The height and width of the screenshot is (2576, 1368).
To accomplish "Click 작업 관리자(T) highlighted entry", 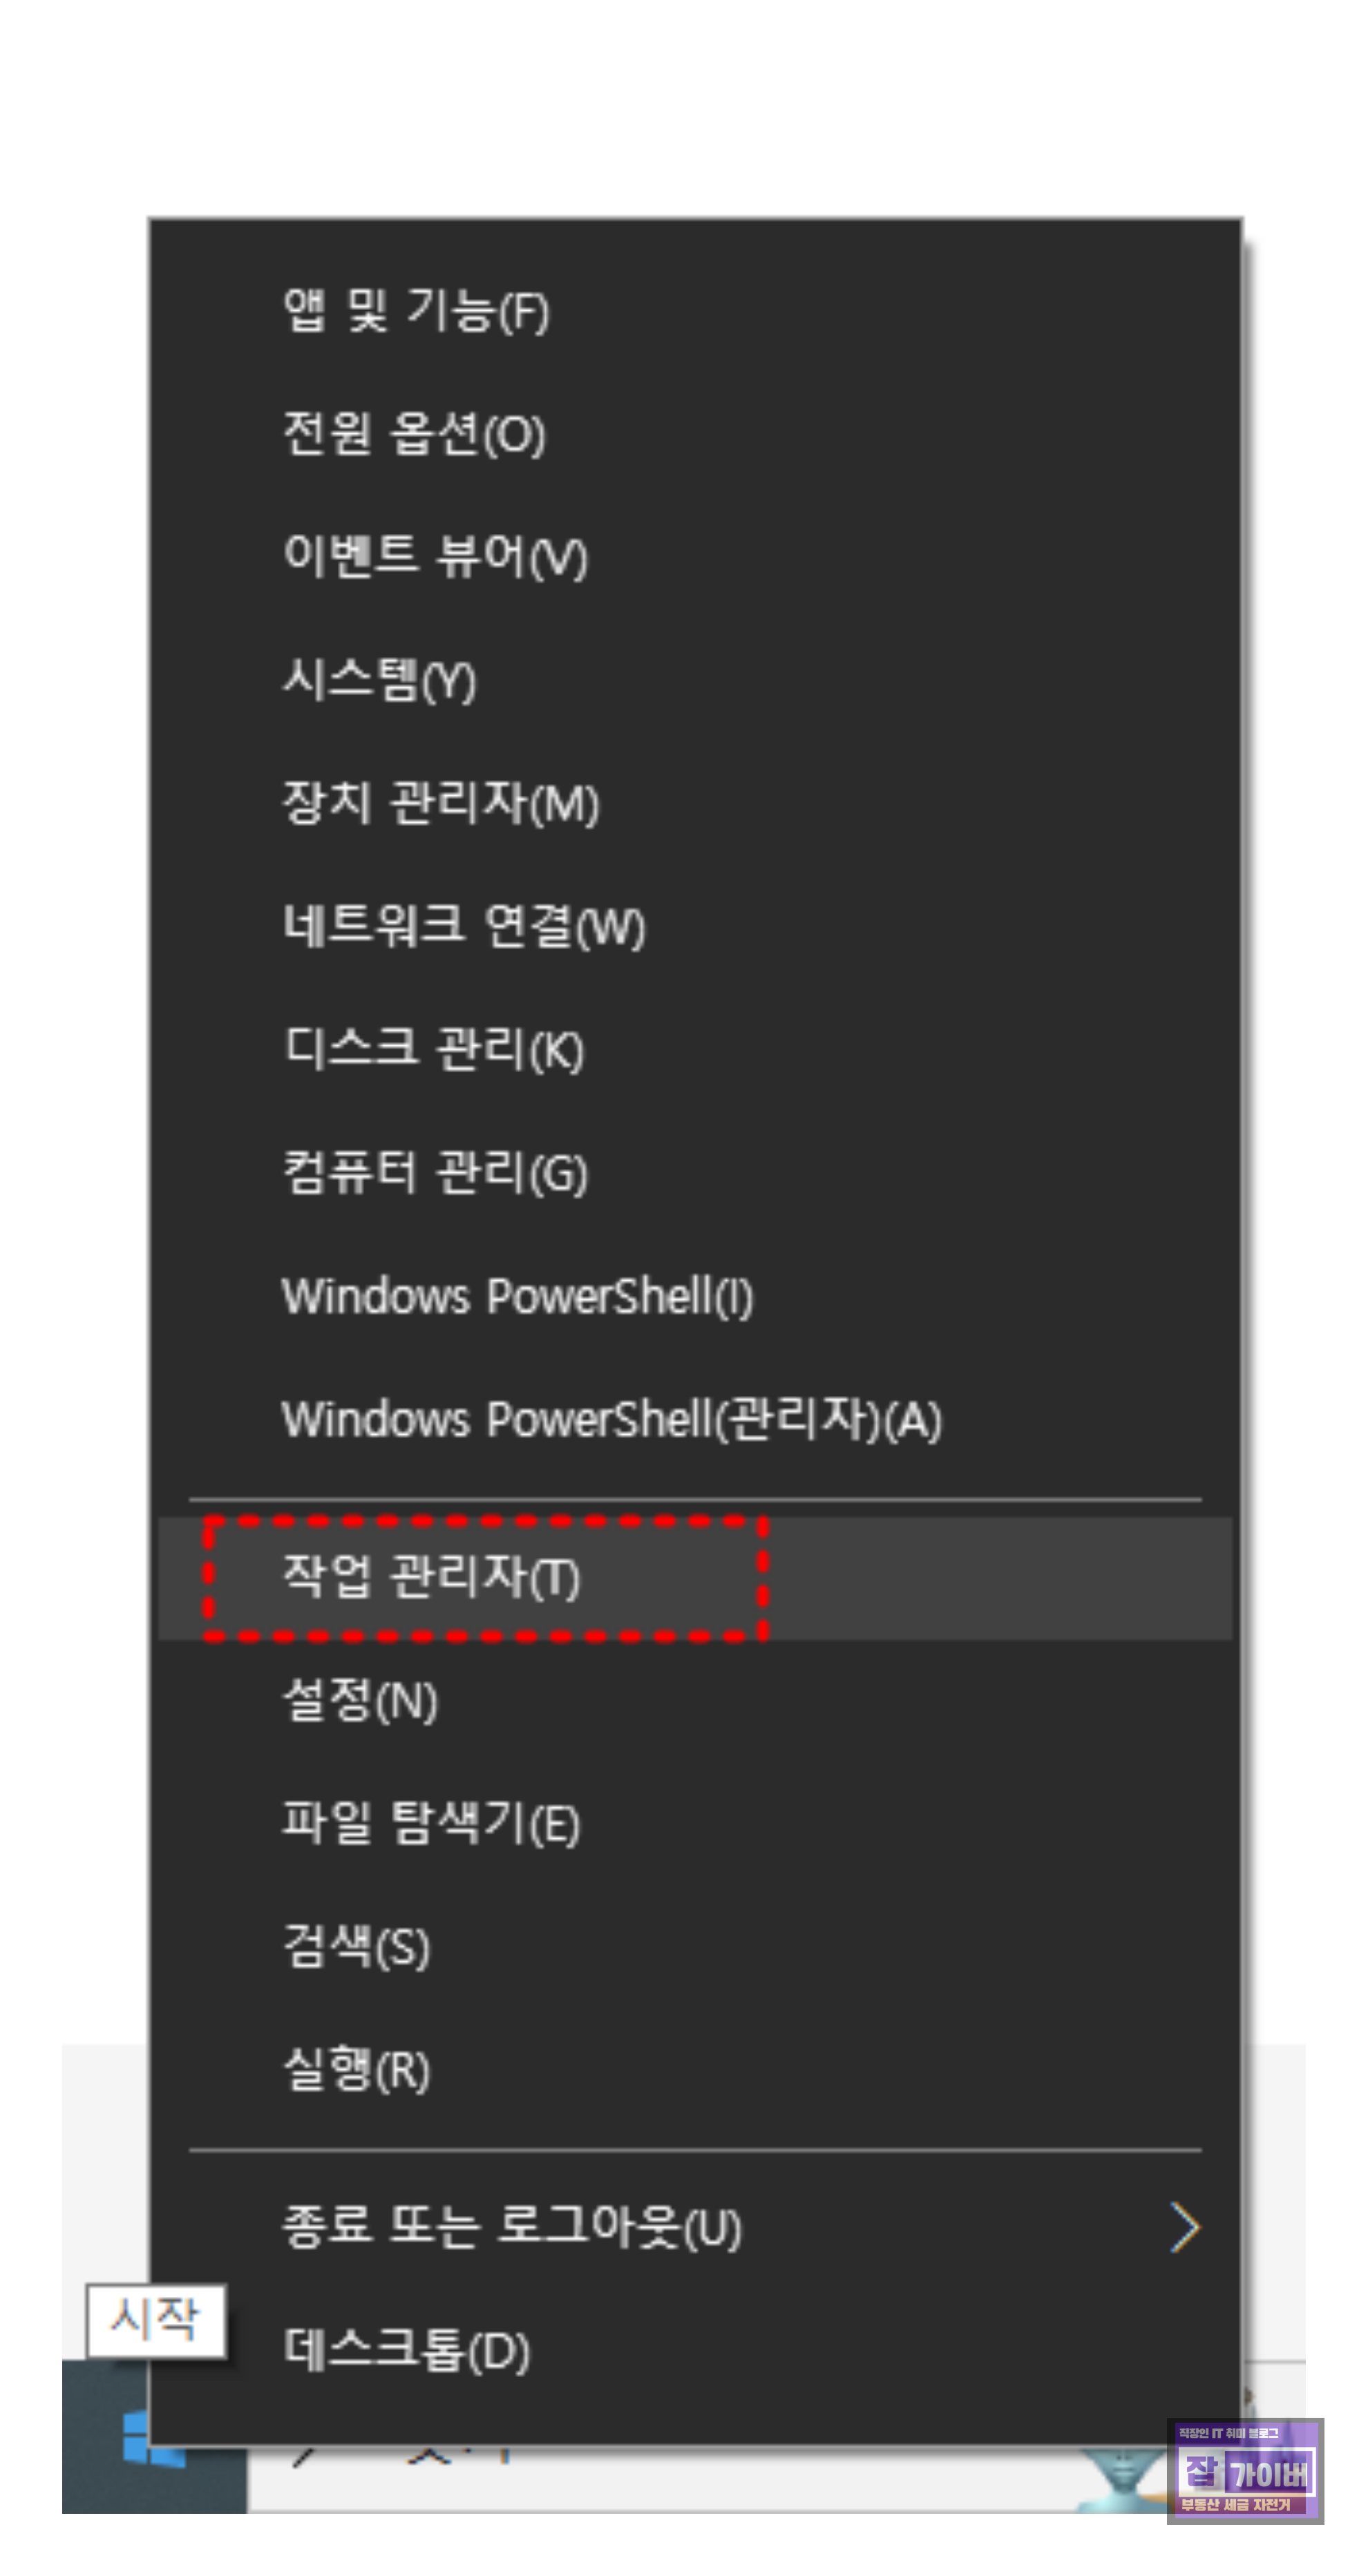I will click(x=695, y=1578).
